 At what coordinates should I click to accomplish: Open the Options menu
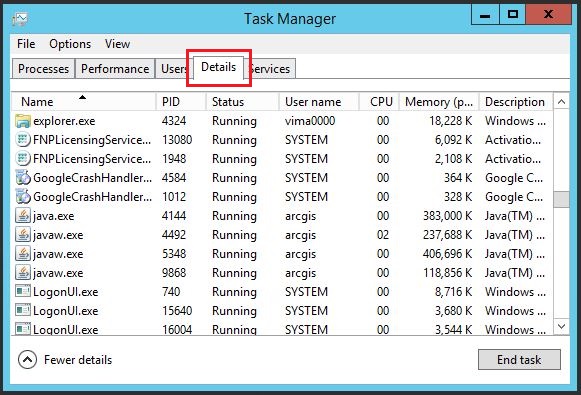tap(70, 44)
